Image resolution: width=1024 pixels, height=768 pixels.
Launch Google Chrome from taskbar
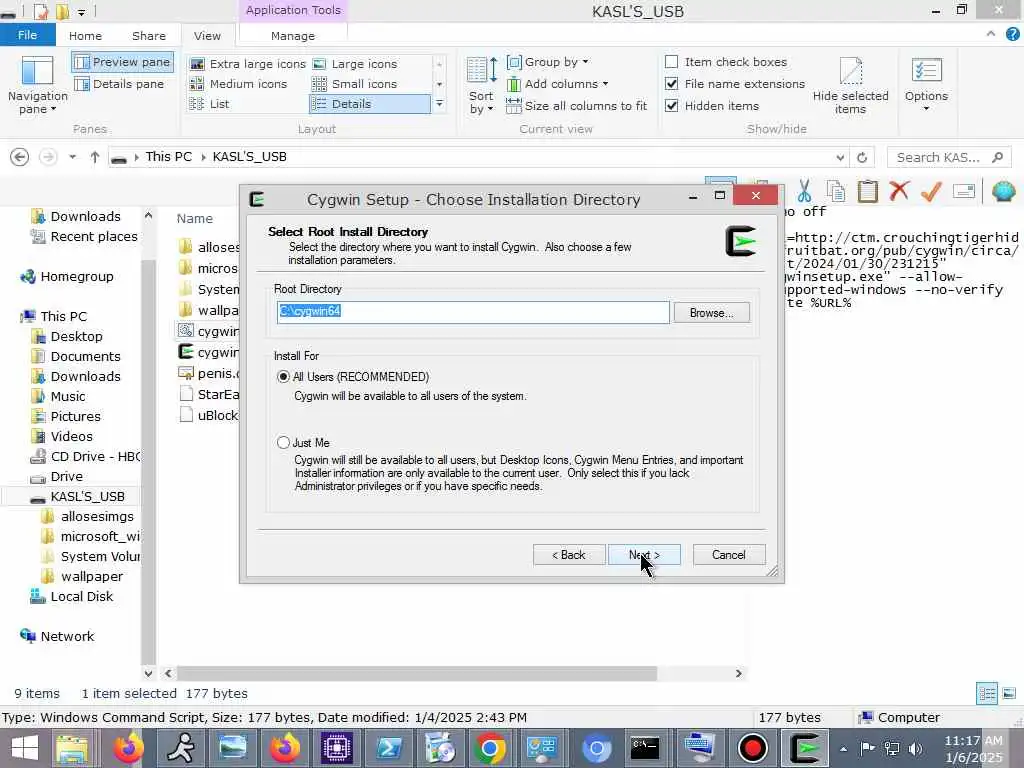coord(490,748)
